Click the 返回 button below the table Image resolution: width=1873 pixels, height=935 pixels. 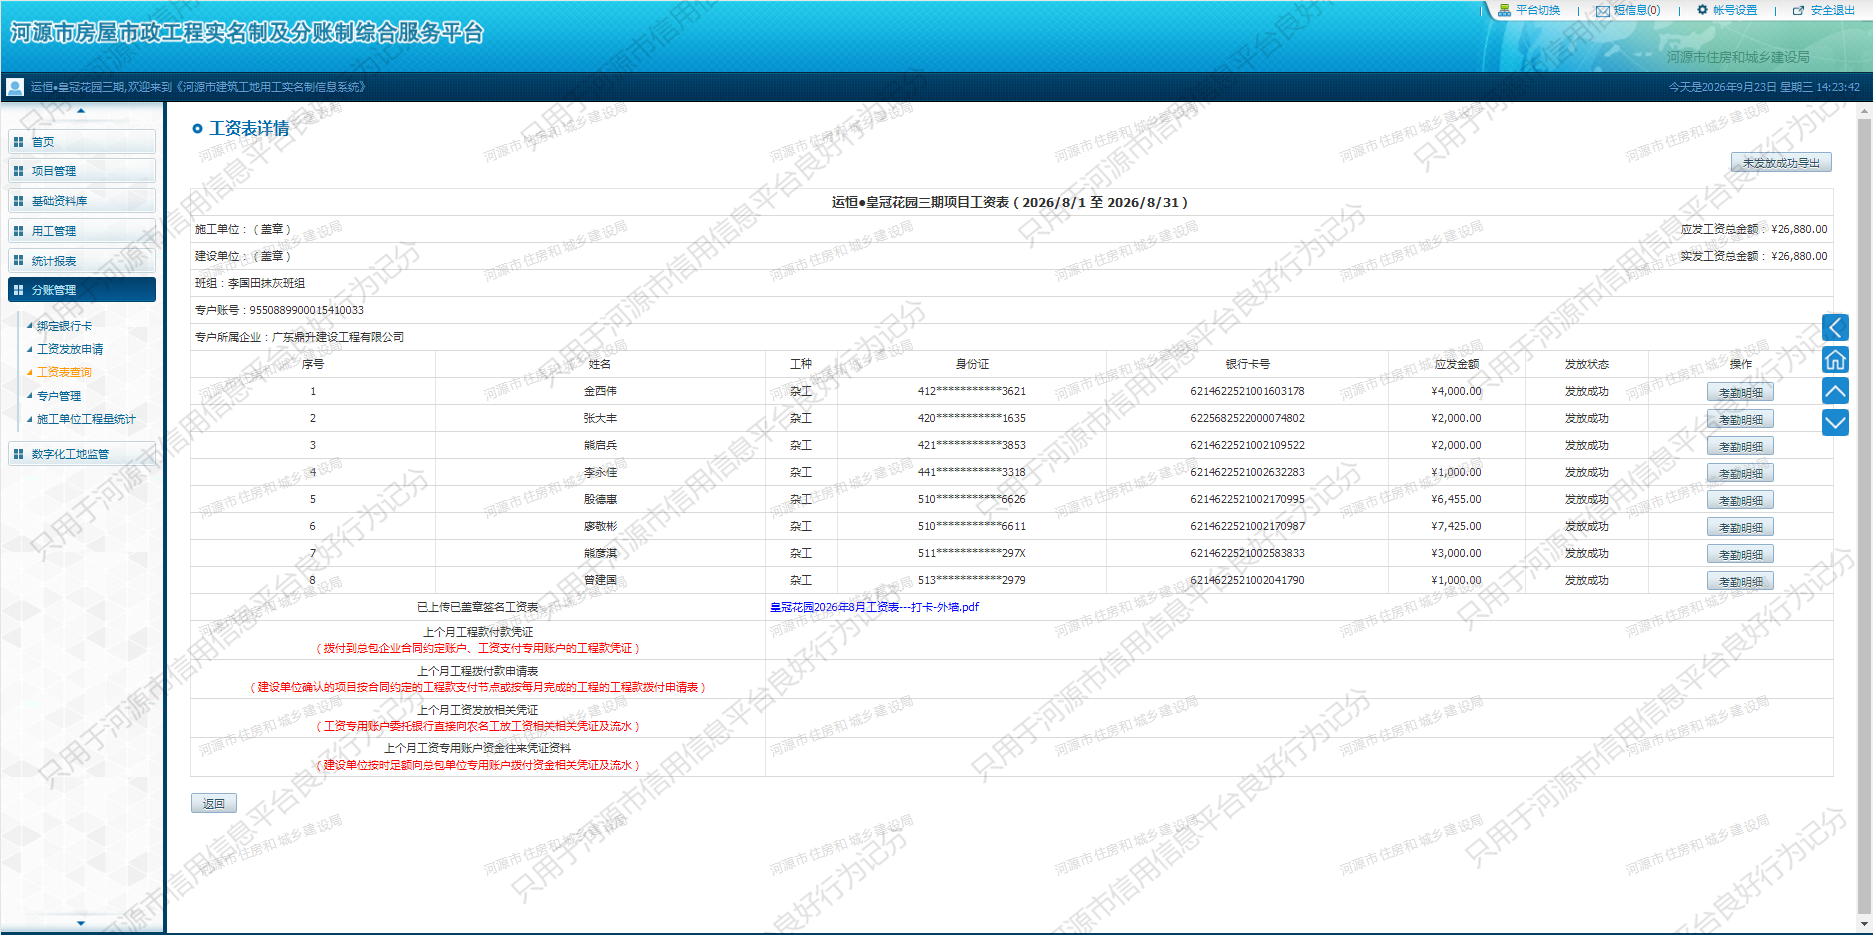(x=214, y=803)
